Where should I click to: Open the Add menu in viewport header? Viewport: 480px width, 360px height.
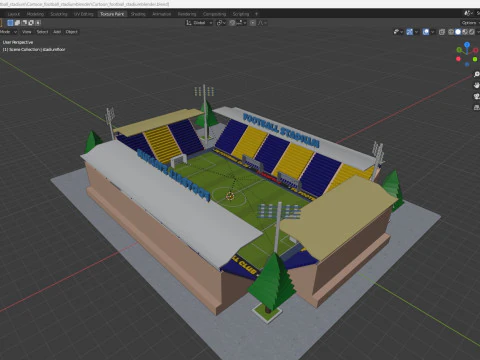point(57,32)
